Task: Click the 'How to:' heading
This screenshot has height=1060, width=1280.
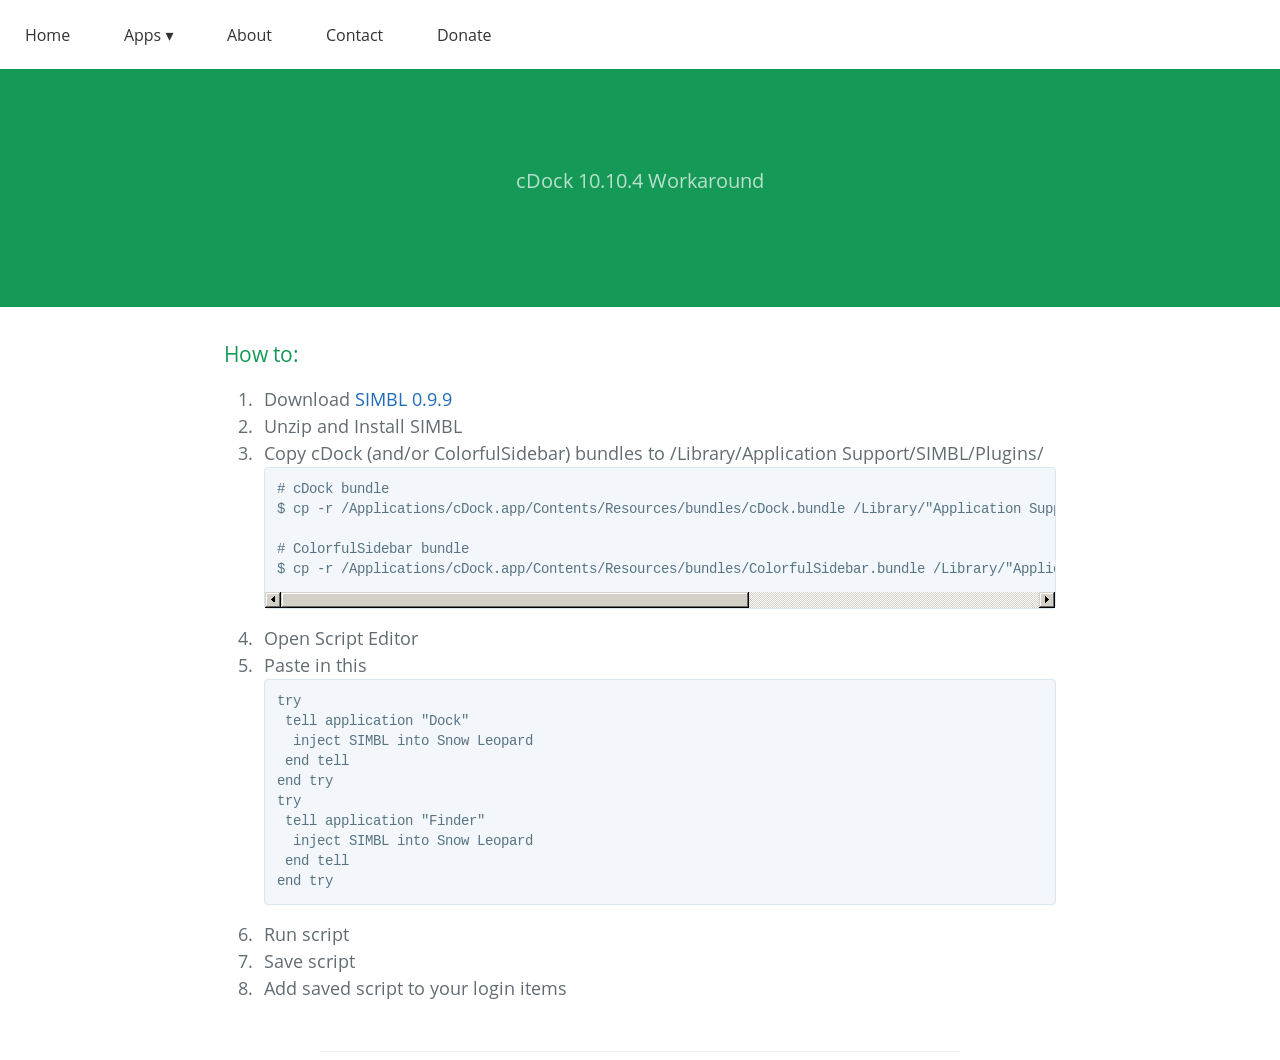Action: [261, 354]
